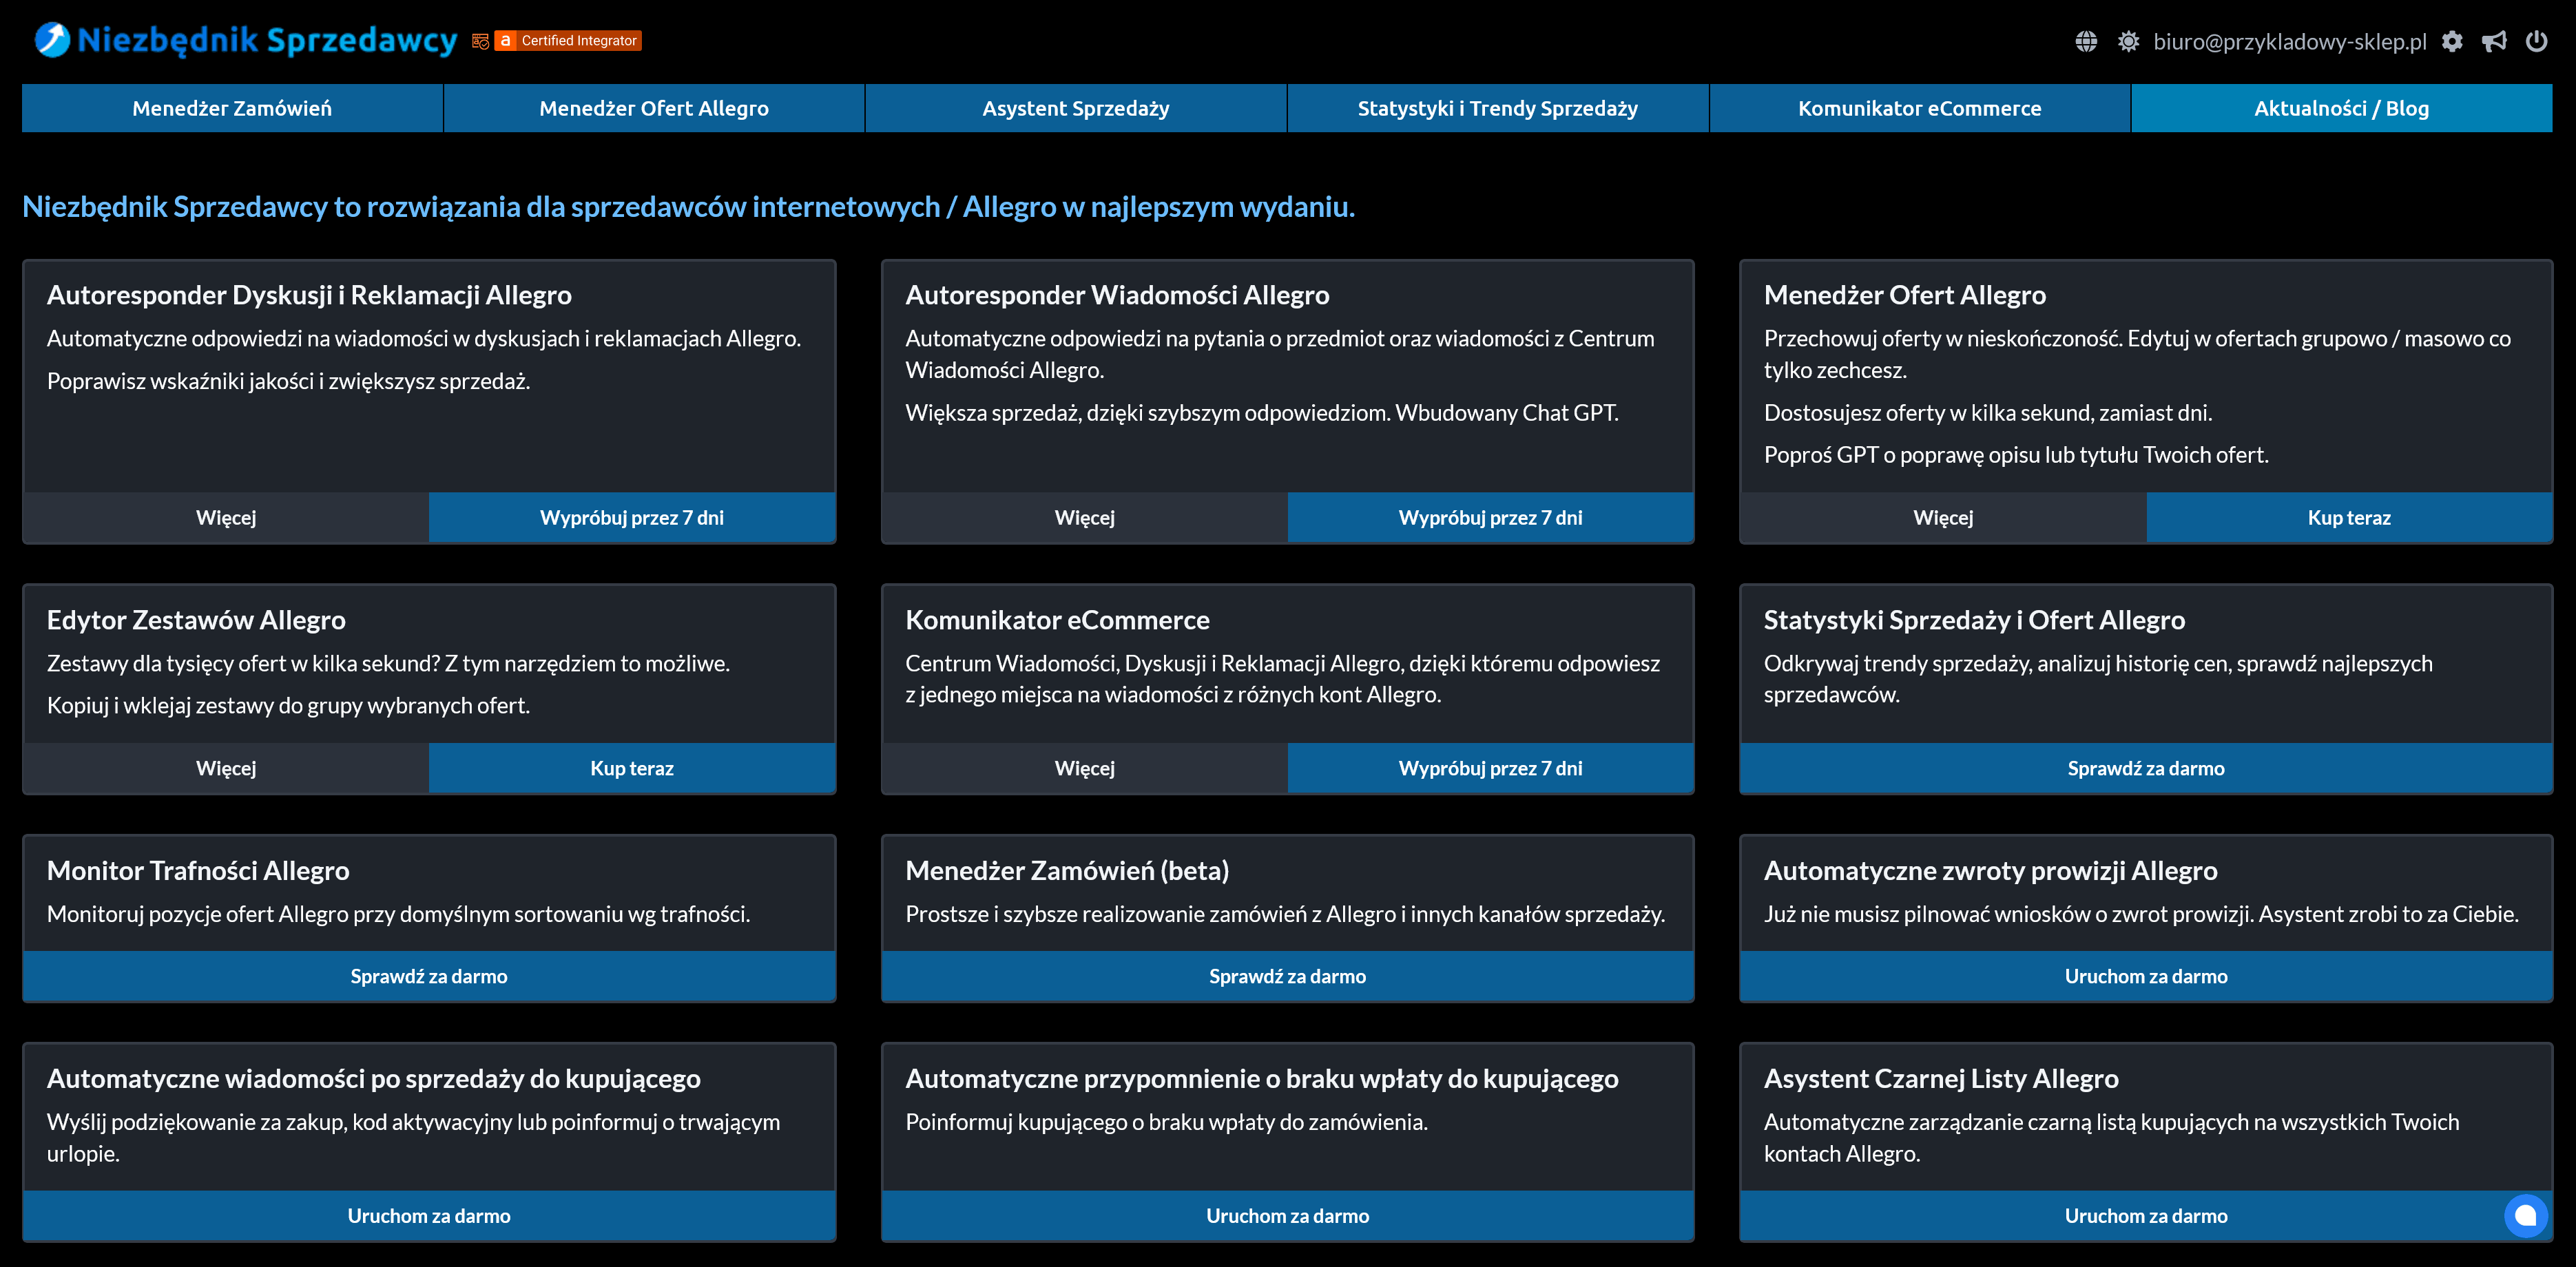Toggle the sun brightness theme icon
Screen dimensions: 2576x1267
(2128, 41)
